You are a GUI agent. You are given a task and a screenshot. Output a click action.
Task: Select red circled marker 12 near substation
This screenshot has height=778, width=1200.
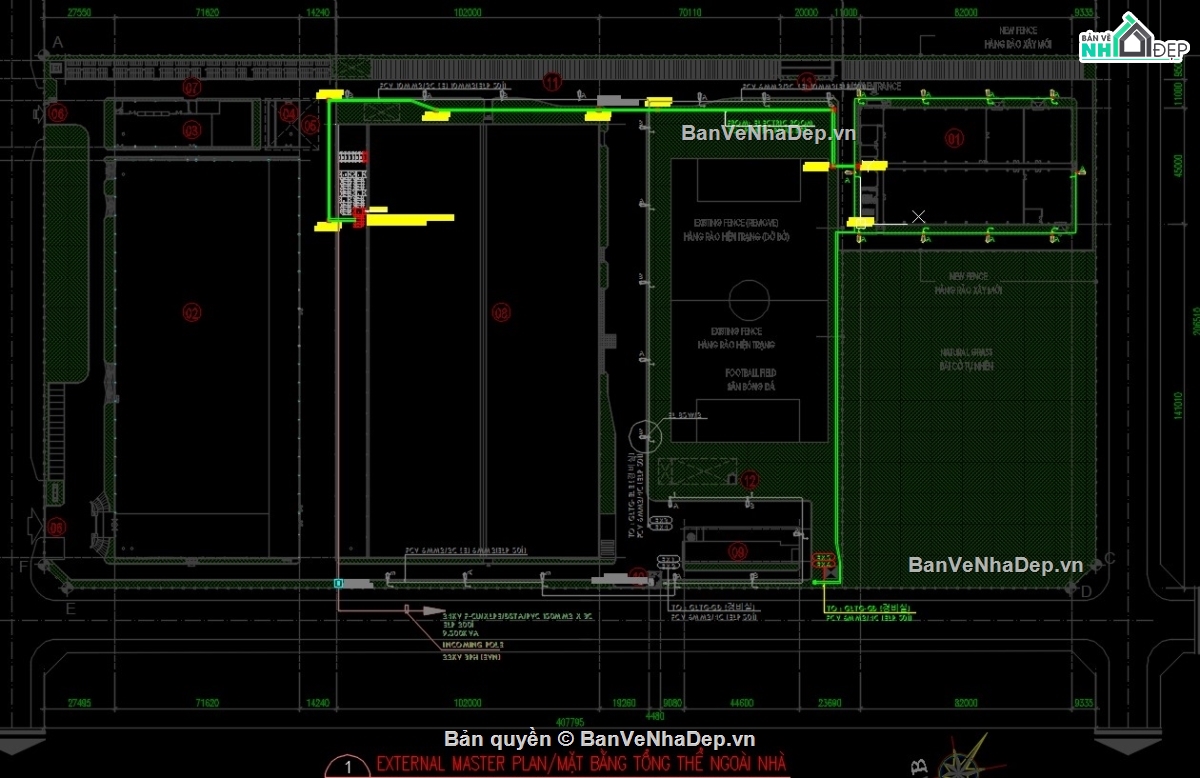tap(751, 481)
